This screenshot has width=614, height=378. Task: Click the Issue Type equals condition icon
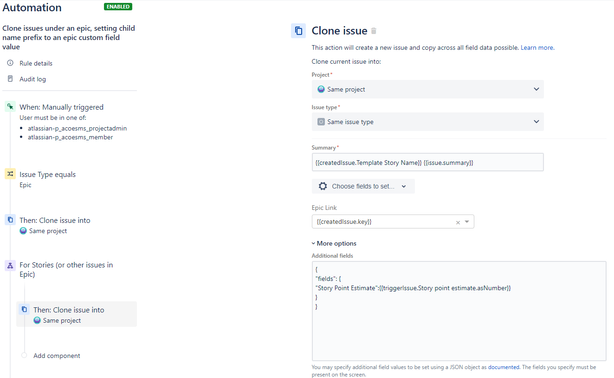(10, 174)
